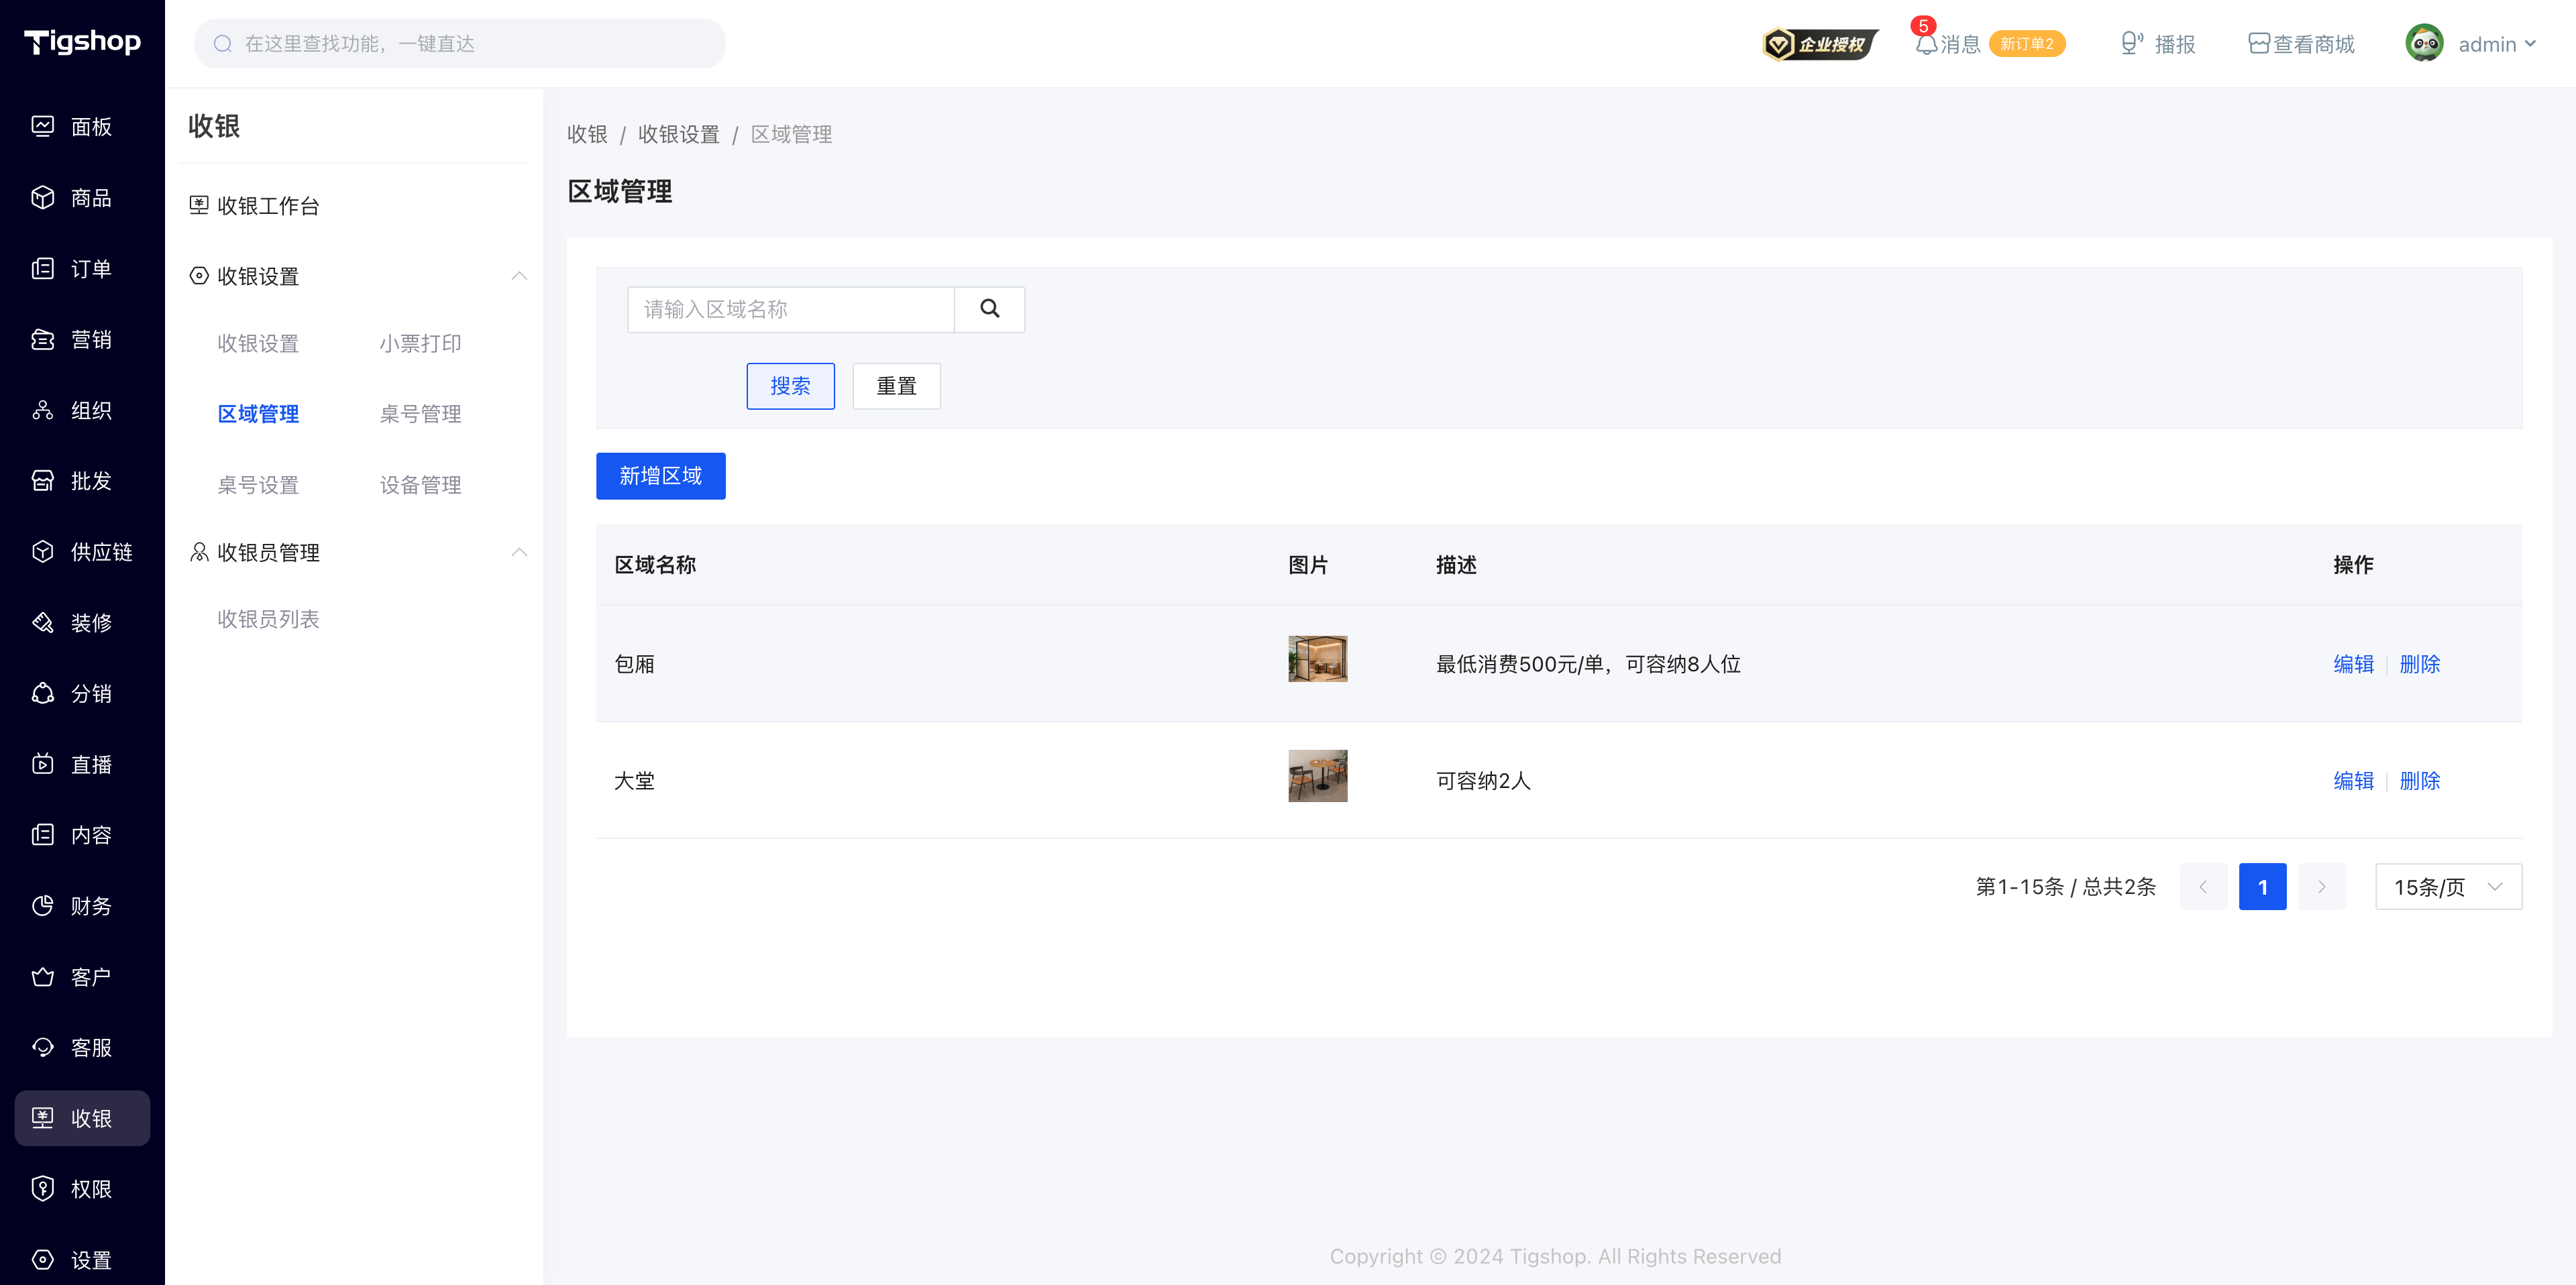
Task: Click the 可容纳2人 description cell
Action: click(1483, 781)
